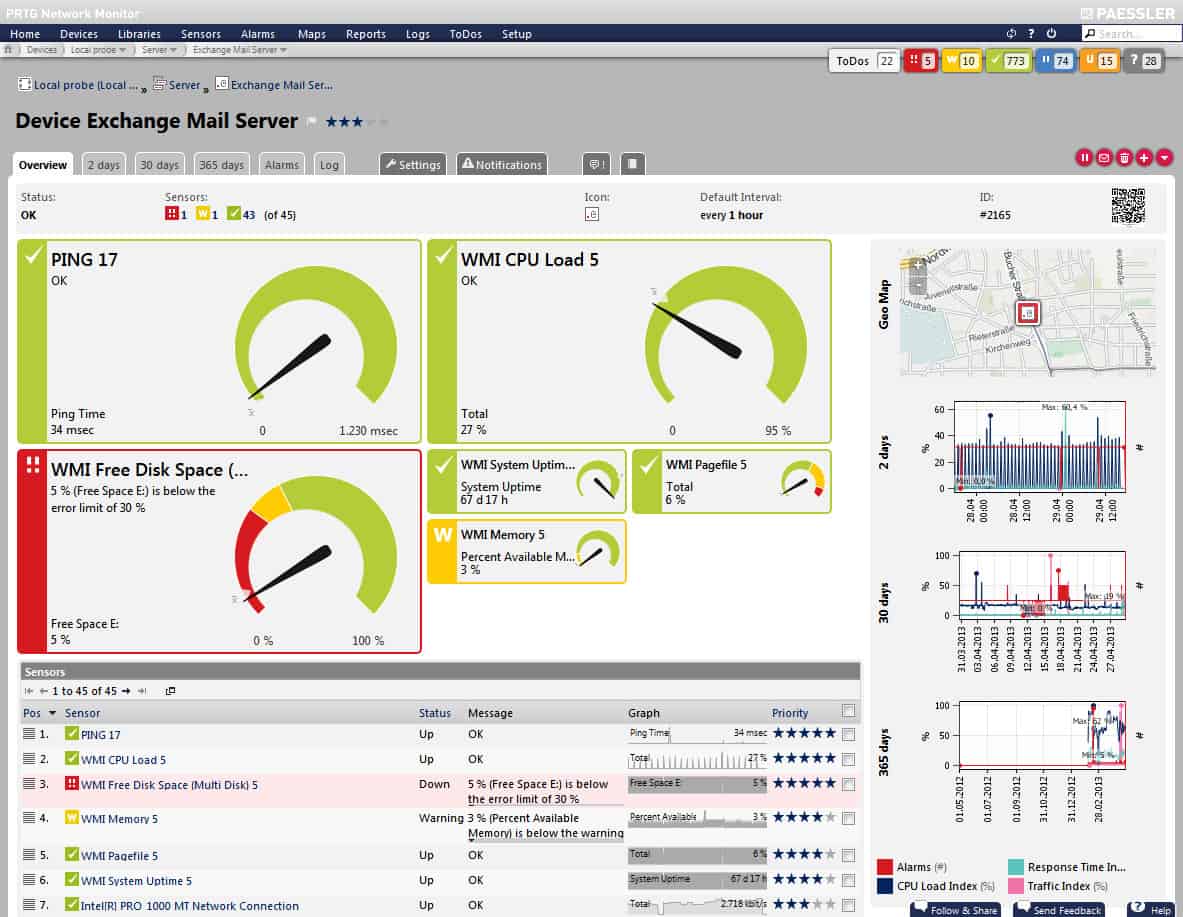The width and height of the screenshot is (1183, 917).
Task: Click the logout power icon
Action: point(1051,33)
